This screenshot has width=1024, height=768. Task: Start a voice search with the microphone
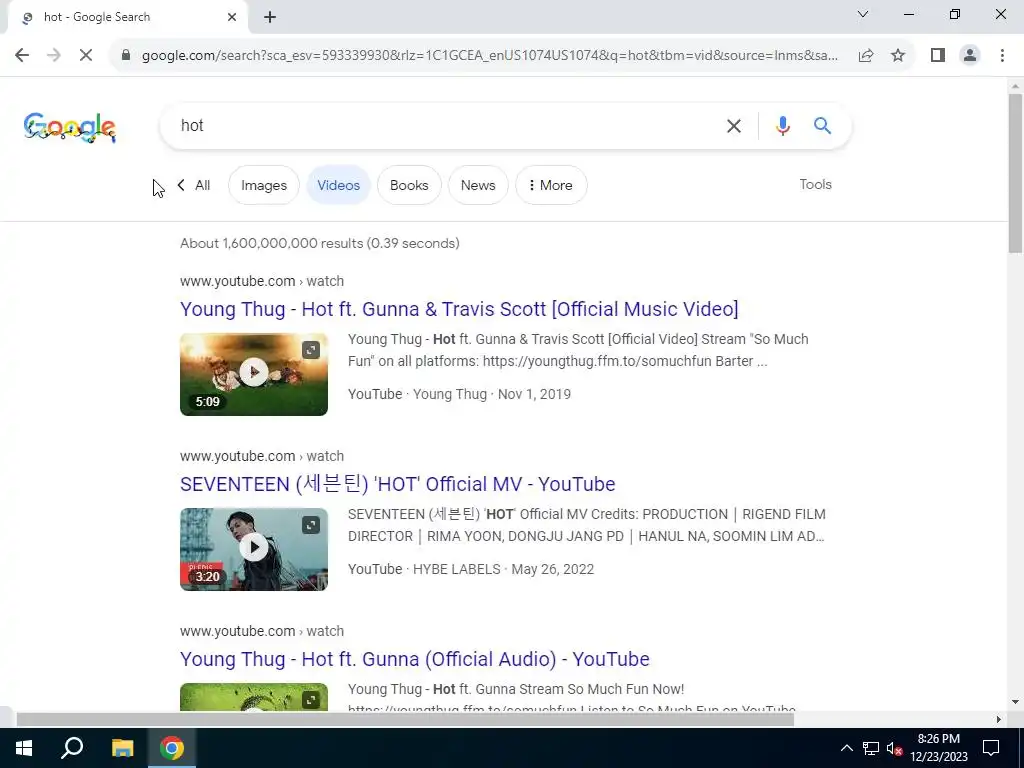coord(782,125)
